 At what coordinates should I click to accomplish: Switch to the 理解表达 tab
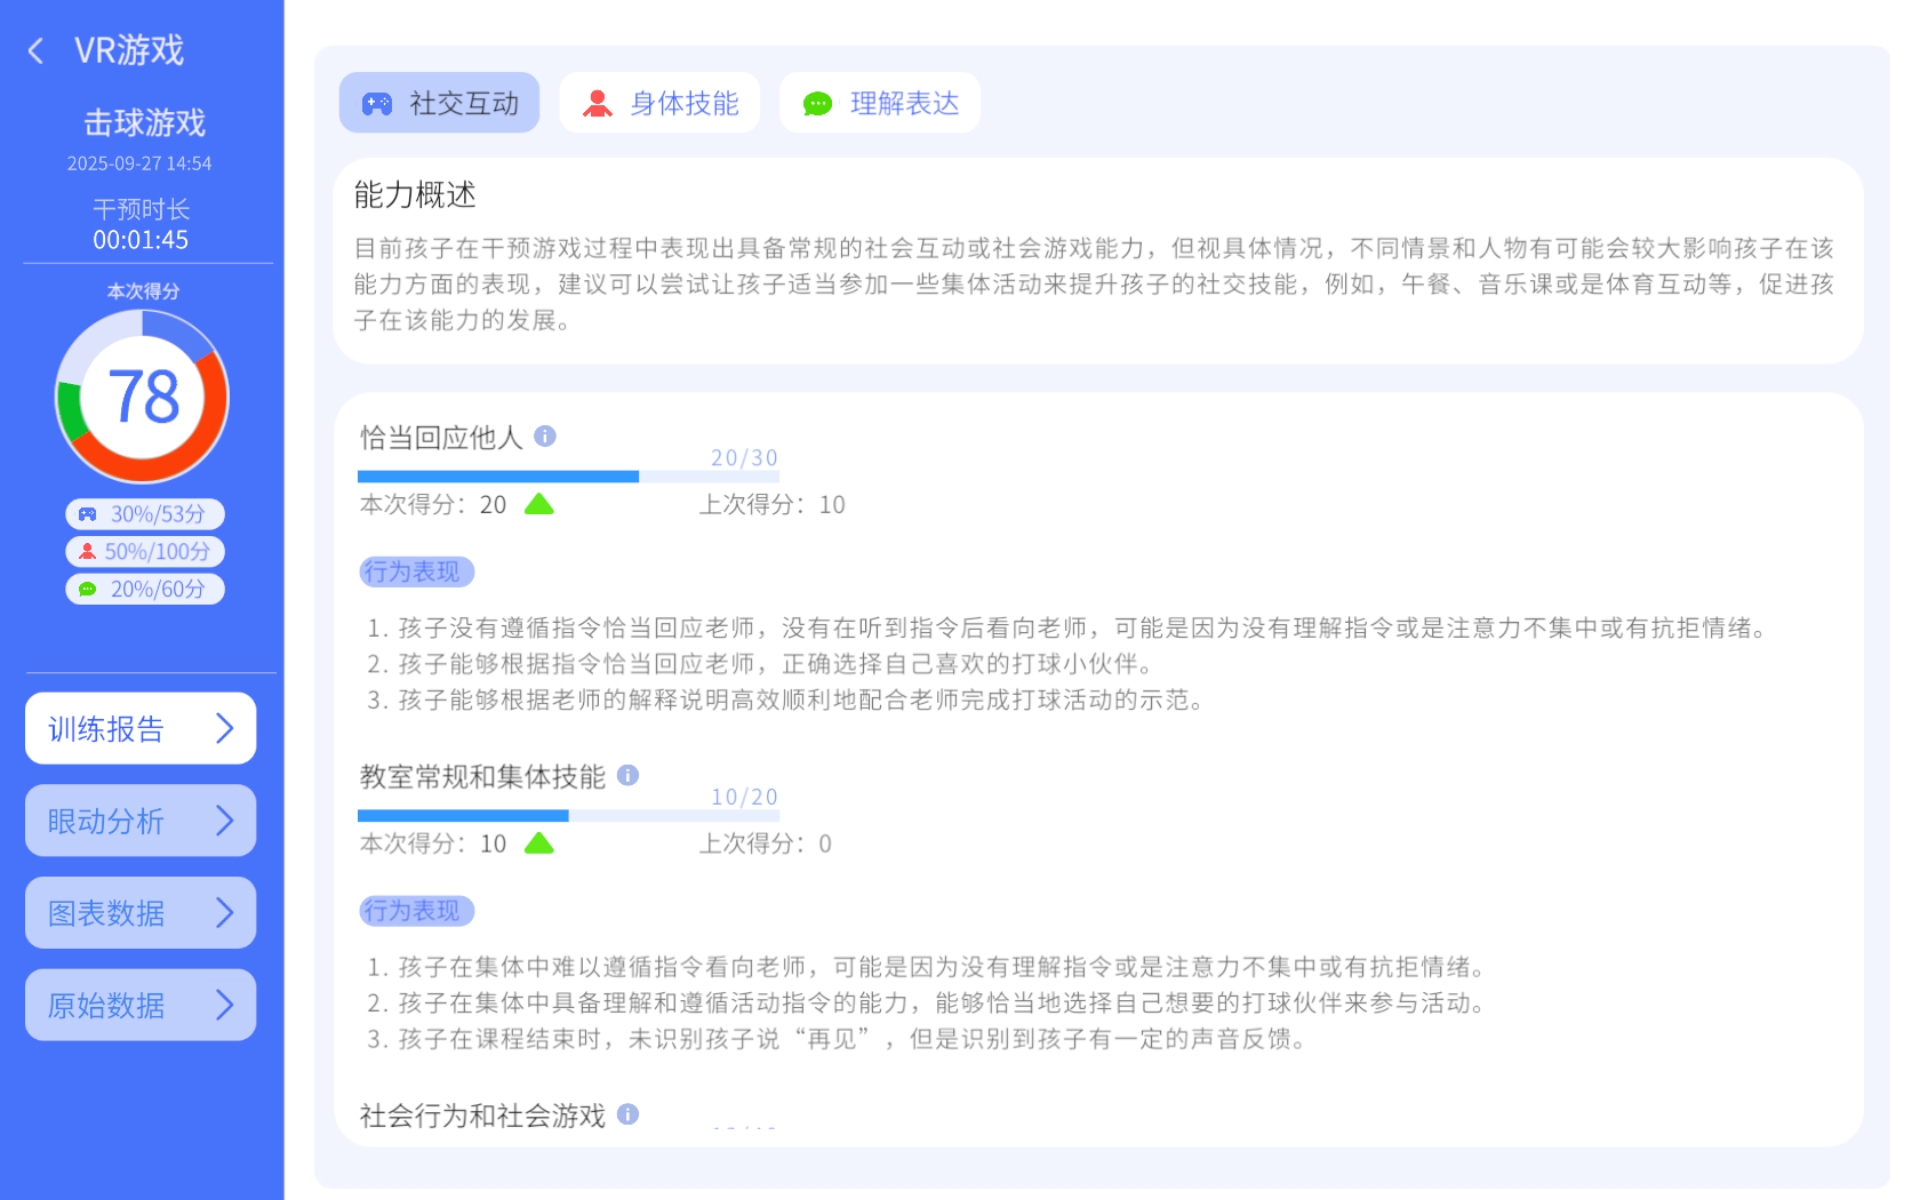(880, 102)
